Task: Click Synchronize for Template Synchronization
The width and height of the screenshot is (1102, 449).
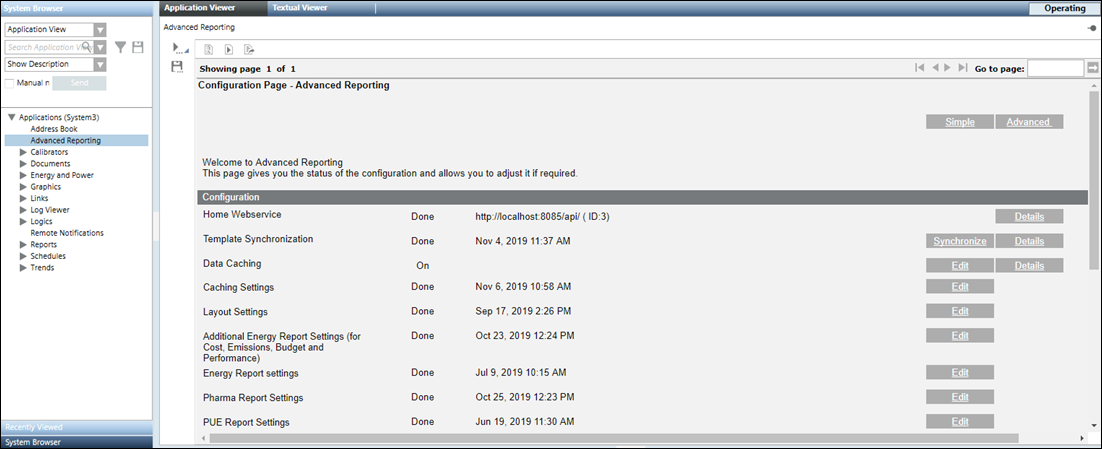Action: (959, 241)
